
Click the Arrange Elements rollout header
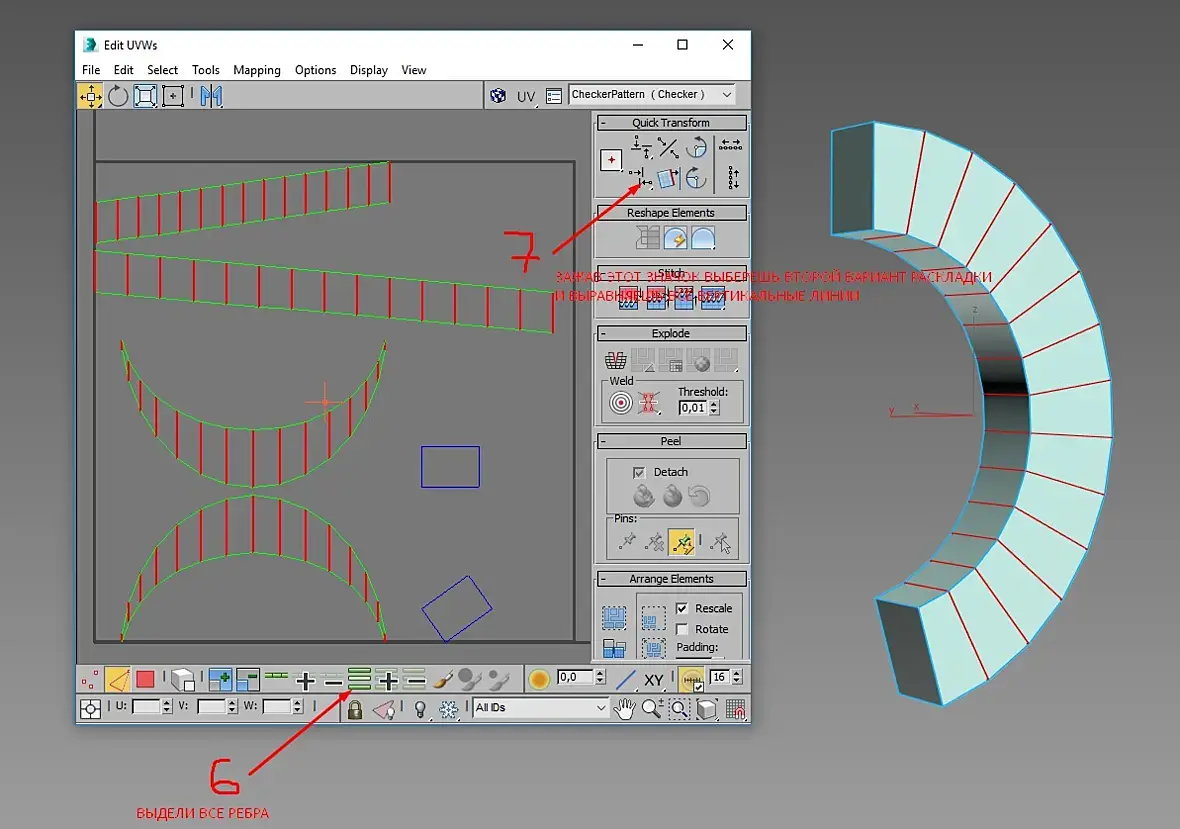(x=671, y=578)
